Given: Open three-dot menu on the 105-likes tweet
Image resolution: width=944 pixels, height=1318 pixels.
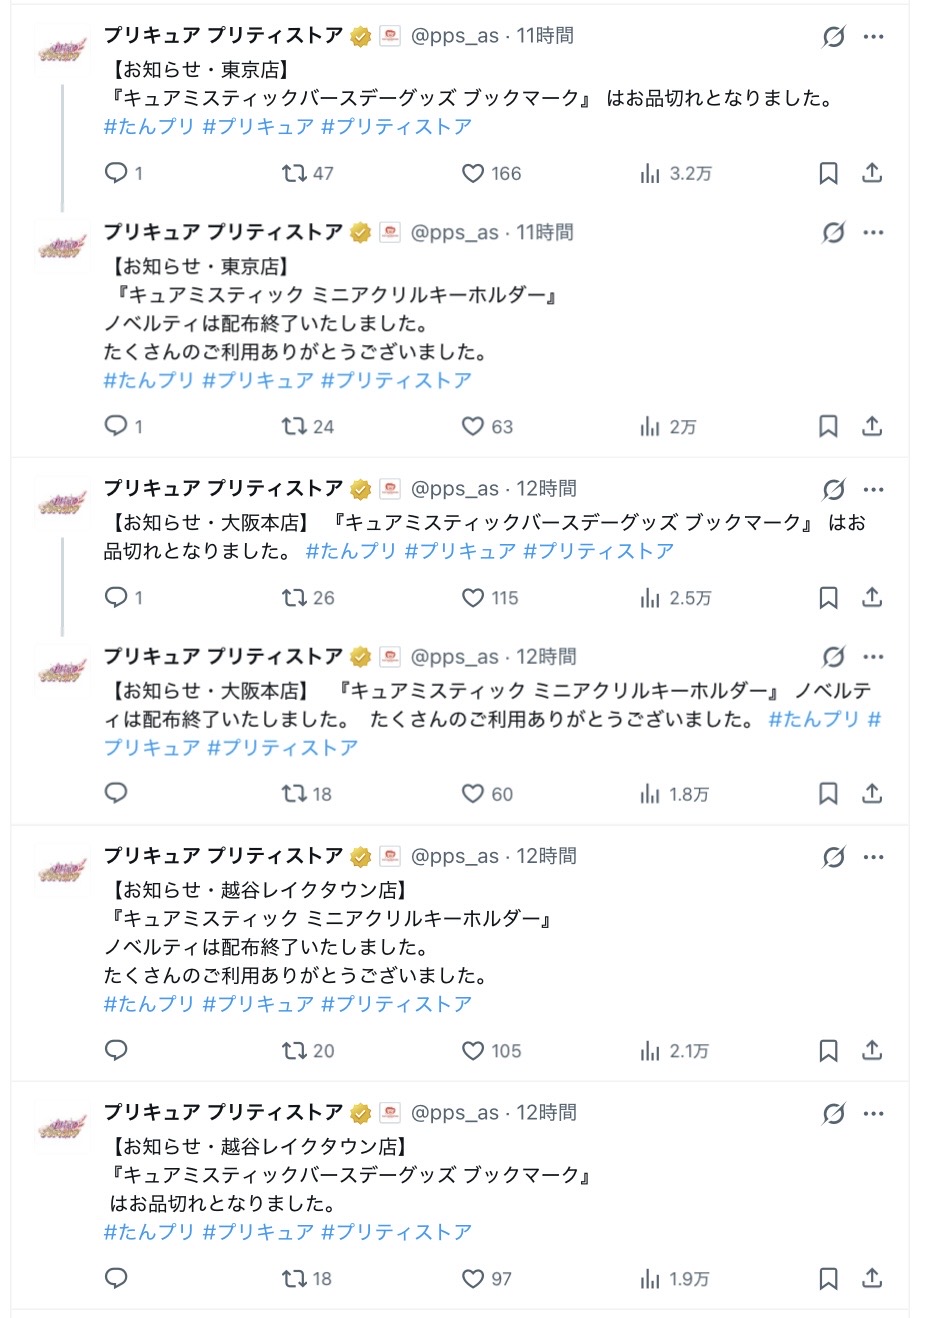Looking at the screenshot, I should [874, 857].
